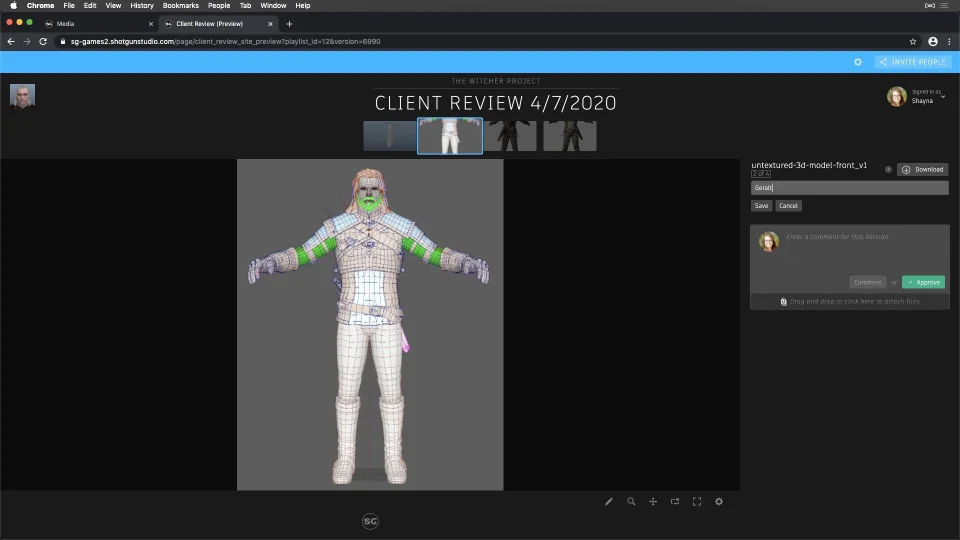Screen dimensions: 960x540
Task: Click the info icon next to version name
Action: (888, 170)
